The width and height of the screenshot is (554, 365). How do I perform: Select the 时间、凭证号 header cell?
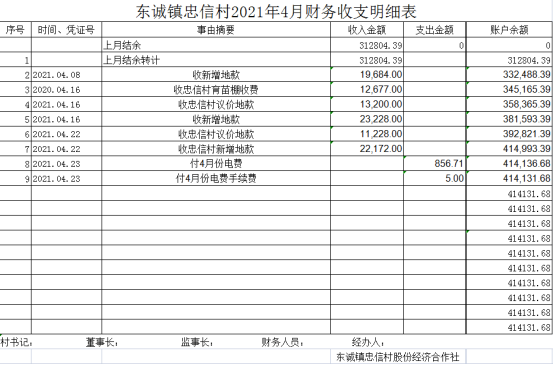click(66, 30)
